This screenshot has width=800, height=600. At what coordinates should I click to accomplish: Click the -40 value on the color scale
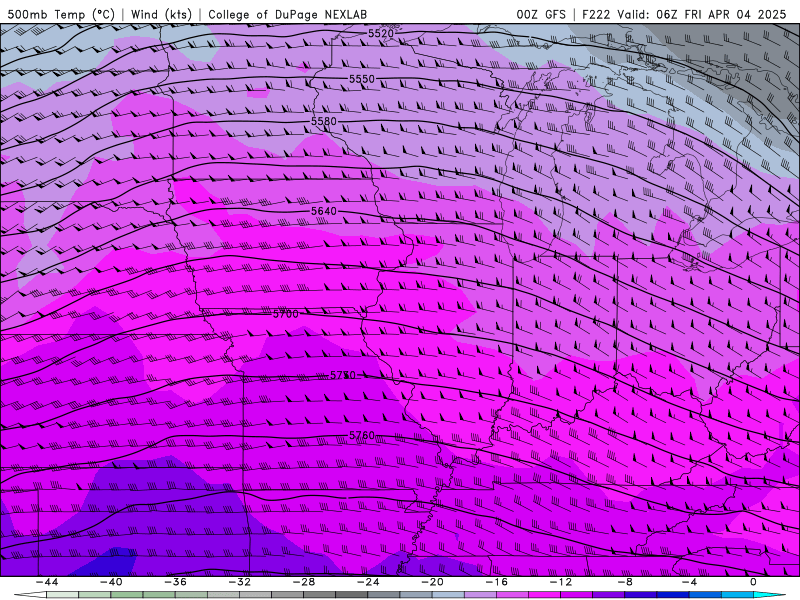click(111, 582)
